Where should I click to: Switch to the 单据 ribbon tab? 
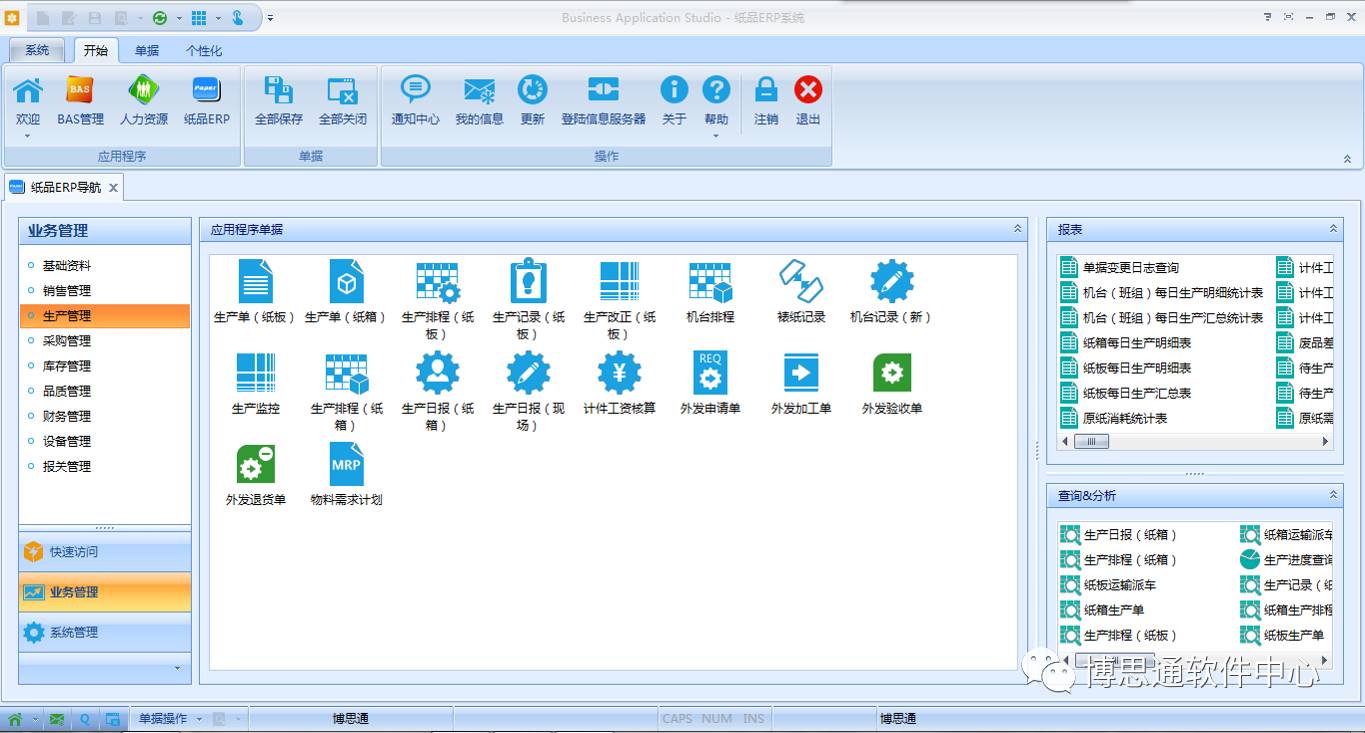tap(147, 51)
